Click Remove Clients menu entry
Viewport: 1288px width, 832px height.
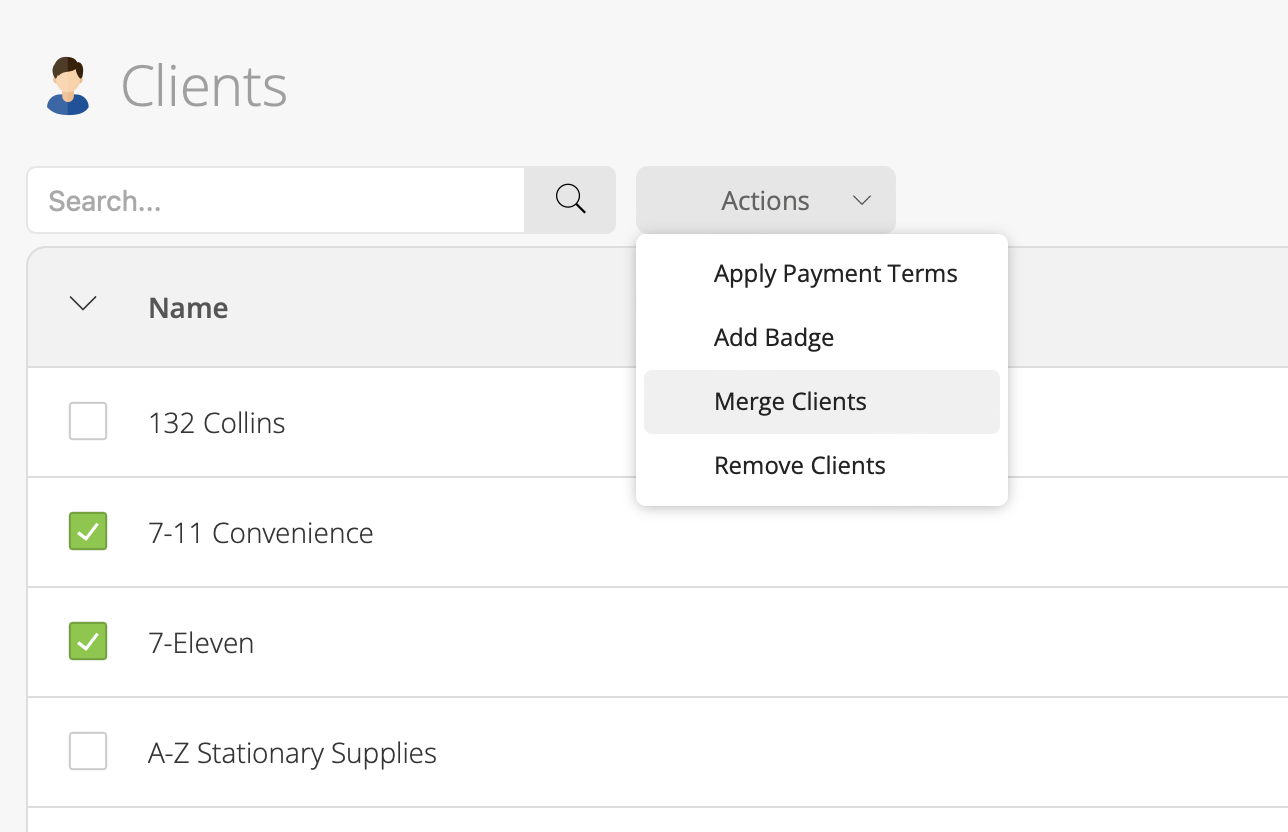point(799,466)
